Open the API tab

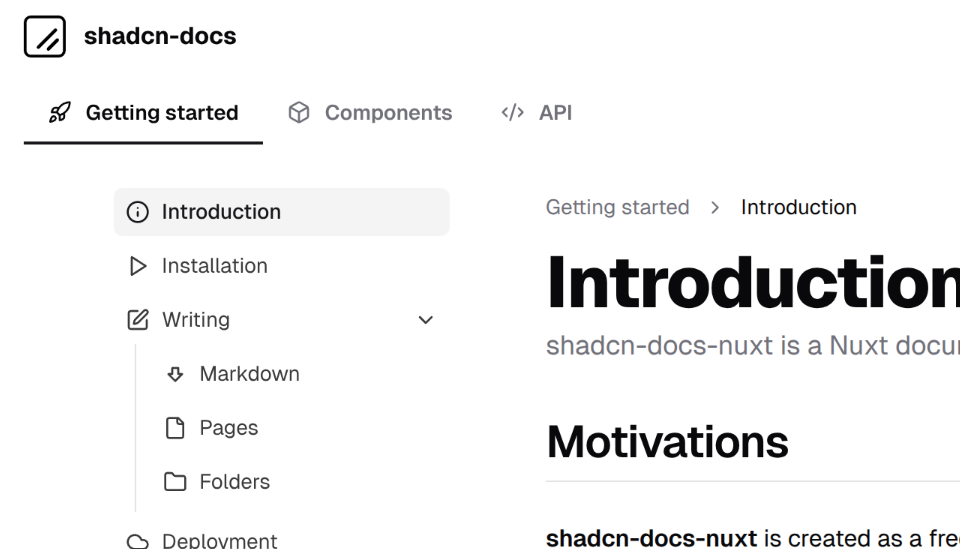[555, 113]
